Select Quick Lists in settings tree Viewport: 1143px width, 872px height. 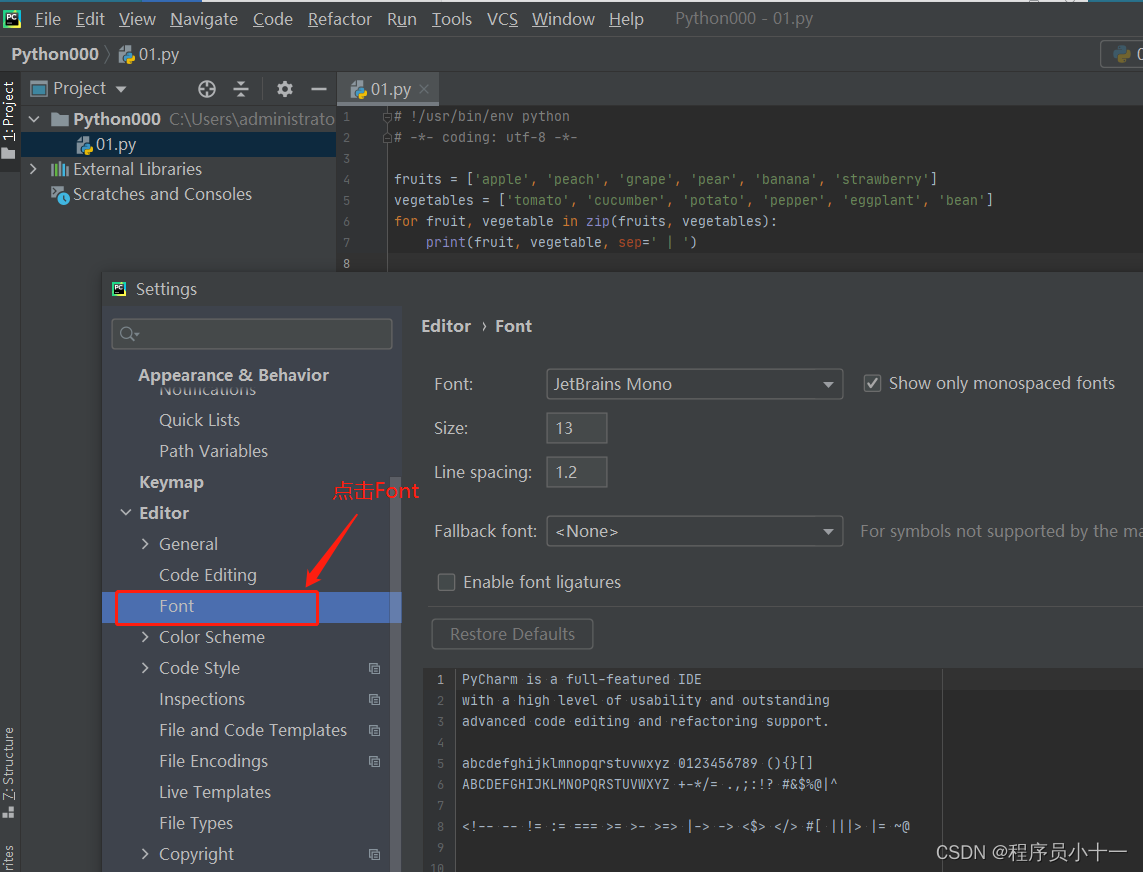[x=199, y=421]
